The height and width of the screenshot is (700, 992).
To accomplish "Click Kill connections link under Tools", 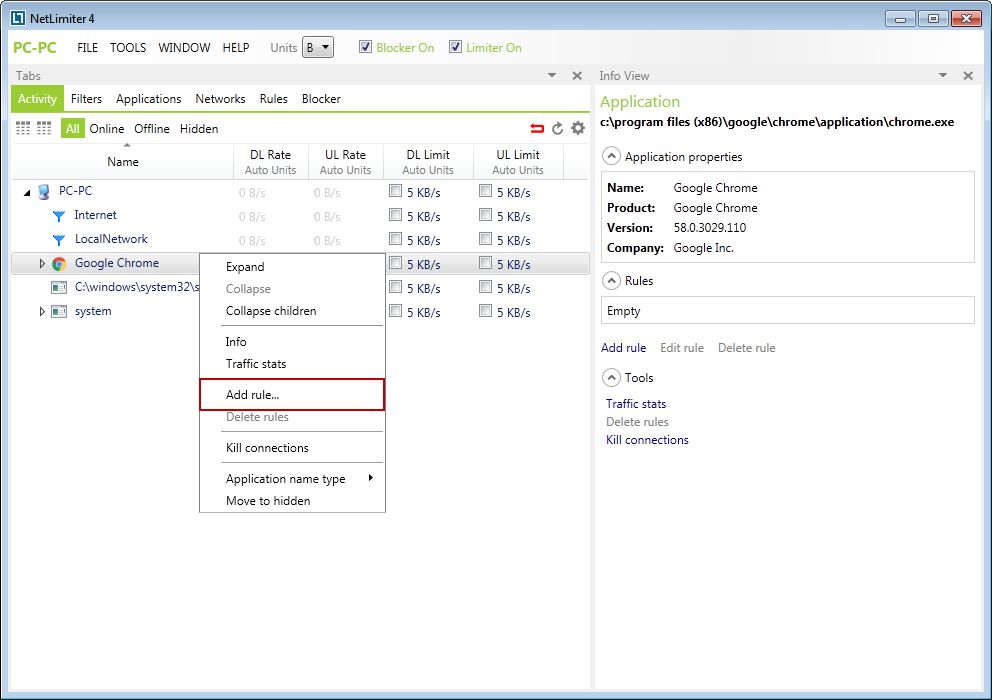I will click(647, 440).
